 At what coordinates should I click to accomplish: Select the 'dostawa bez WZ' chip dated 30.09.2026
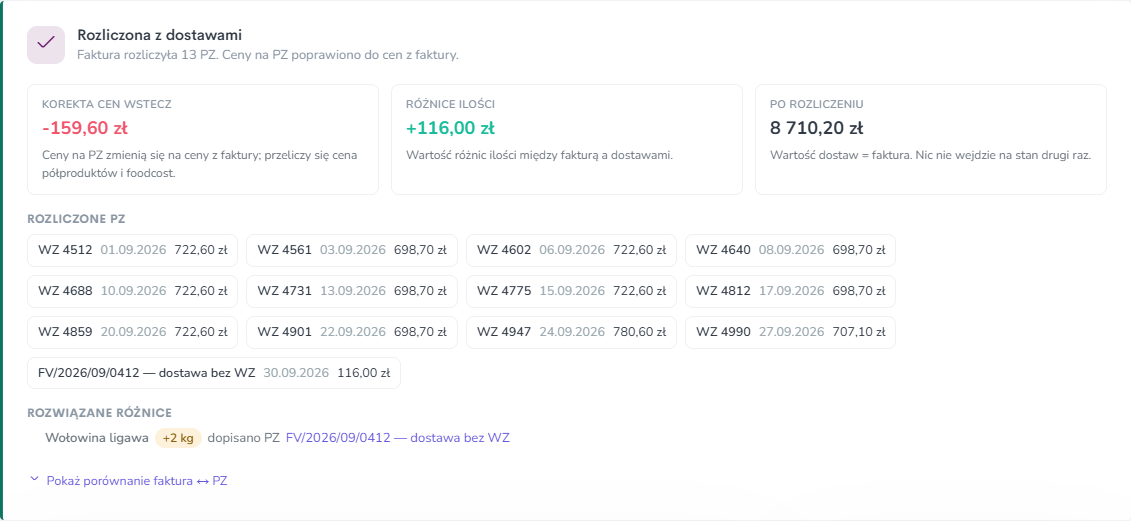click(x=214, y=373)
